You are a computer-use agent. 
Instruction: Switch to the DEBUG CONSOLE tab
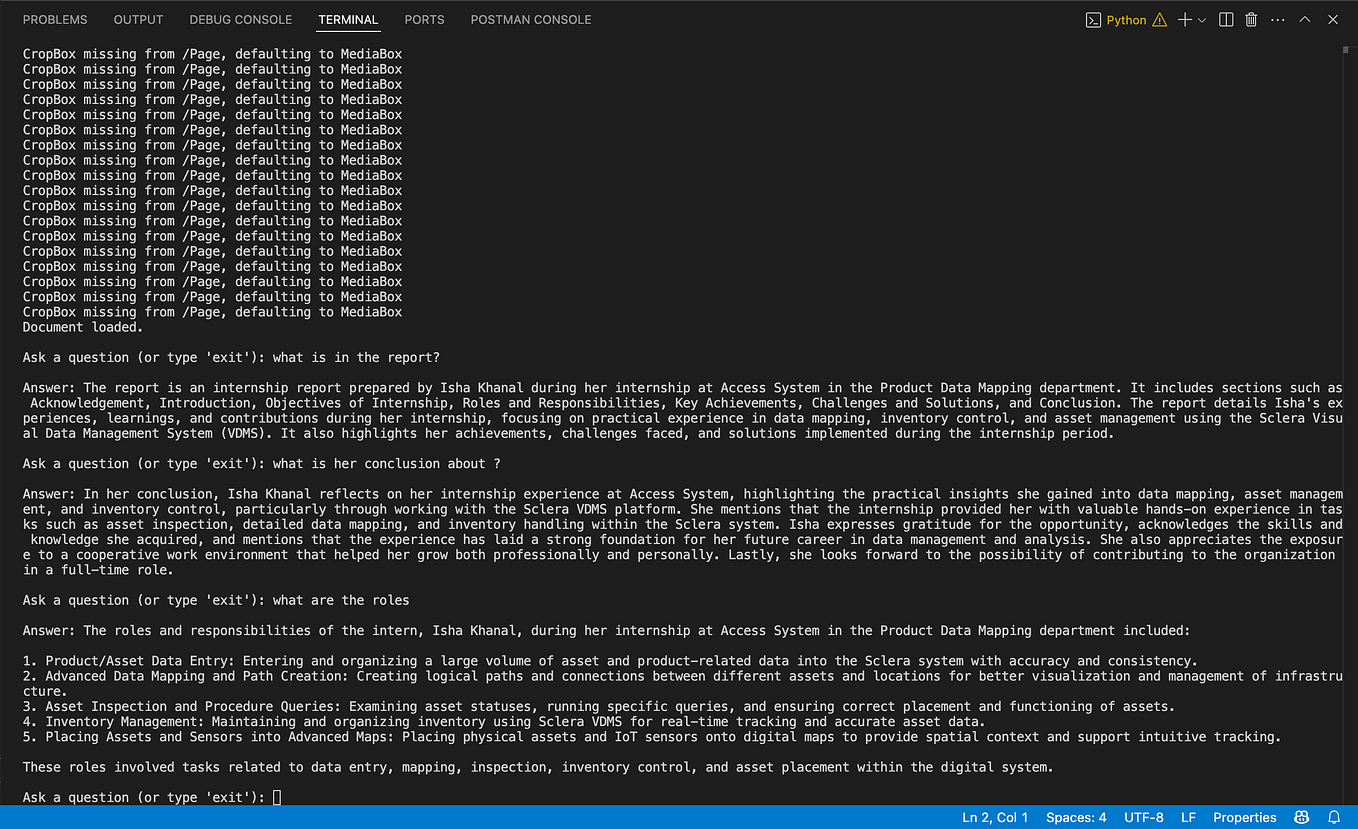pos(240,19)
